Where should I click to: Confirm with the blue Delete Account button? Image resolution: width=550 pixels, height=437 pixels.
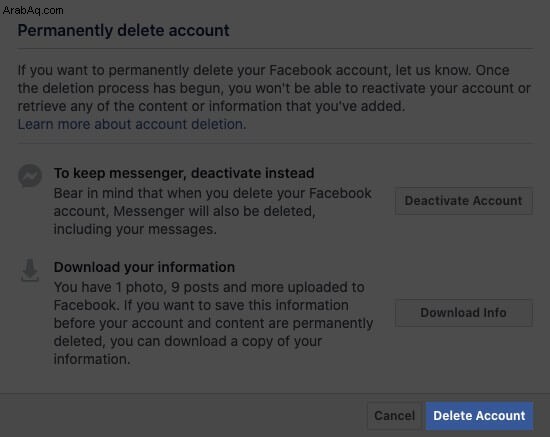tap(479, 416)
